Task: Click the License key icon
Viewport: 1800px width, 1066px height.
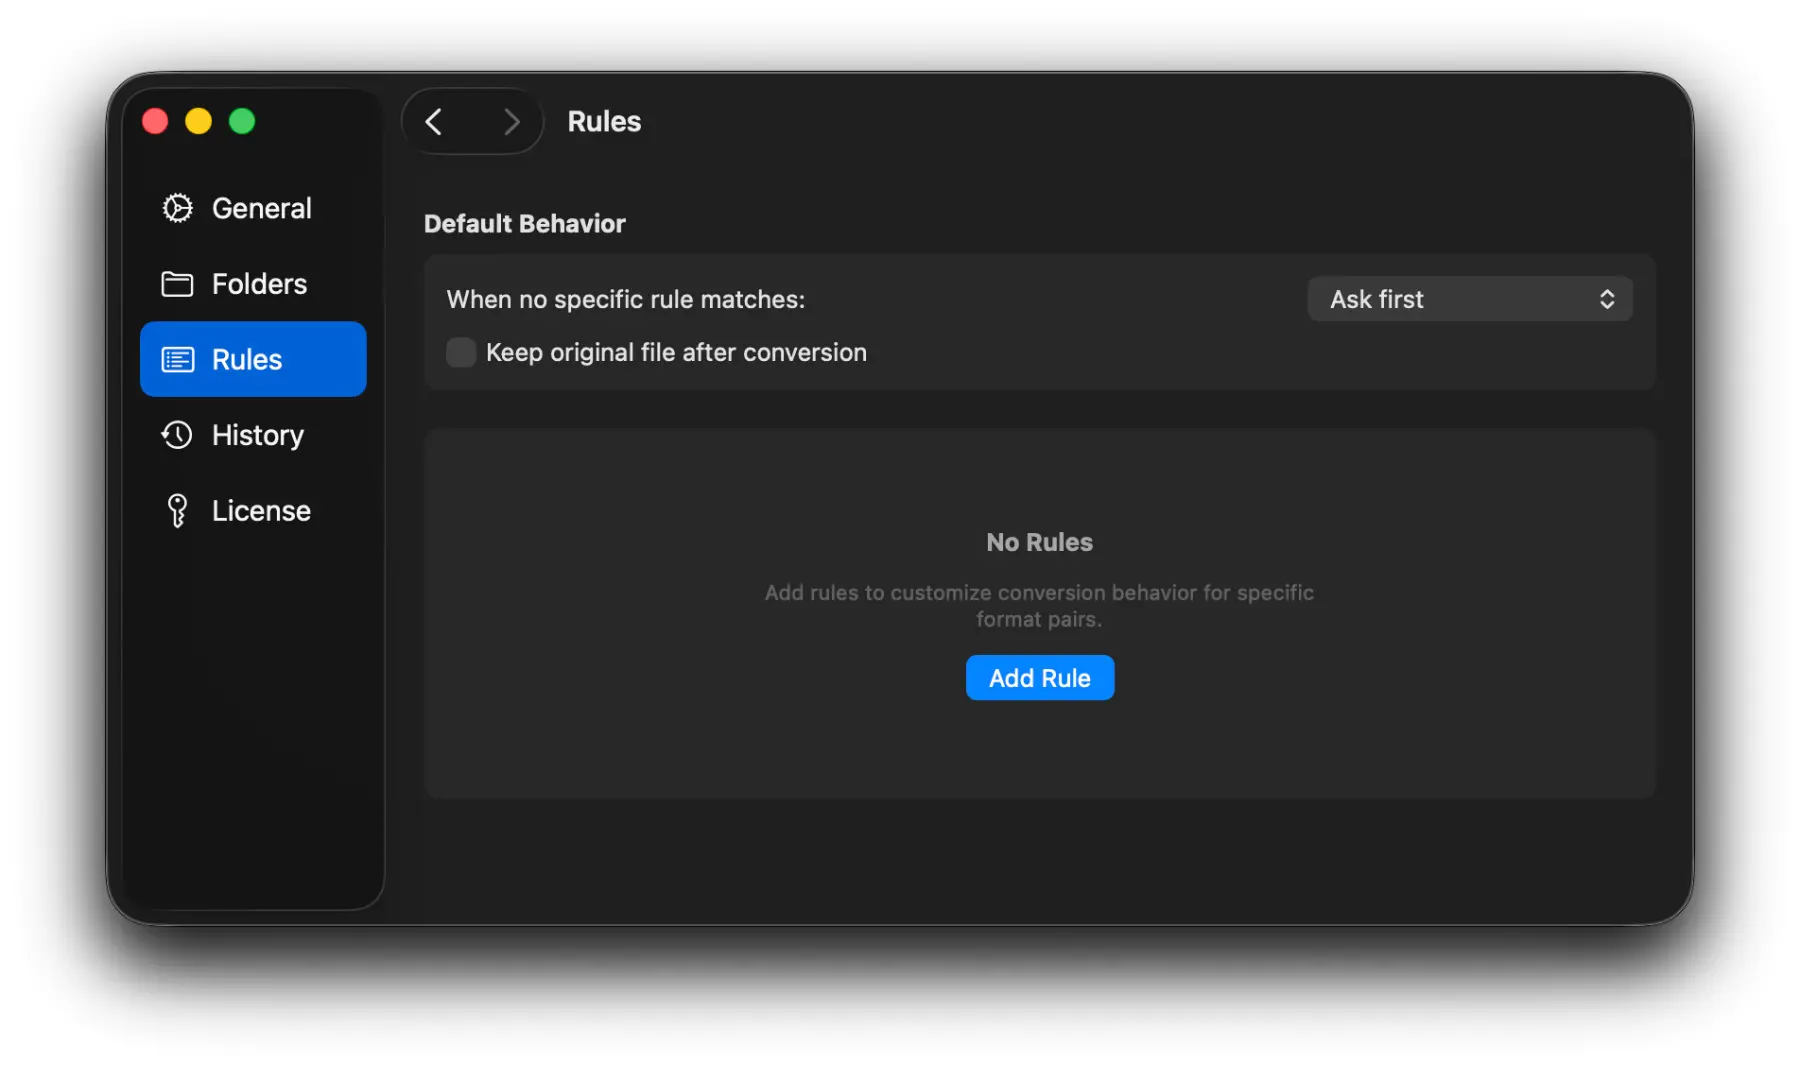Action: (x=177, y=511)
